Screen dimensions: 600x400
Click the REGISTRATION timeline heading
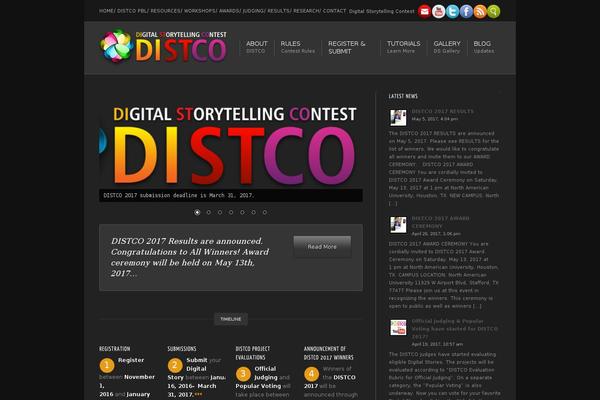point(114,349)
